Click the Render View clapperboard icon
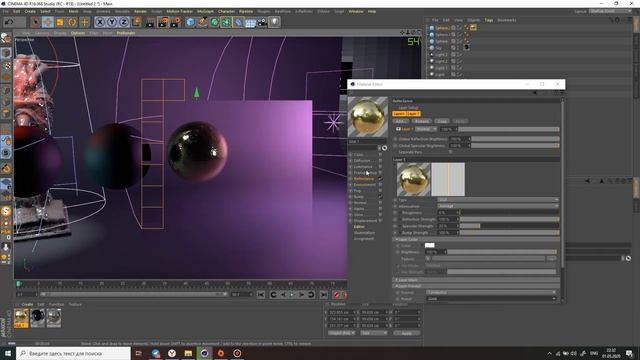The image size is (640, 360). click(150, 22)
